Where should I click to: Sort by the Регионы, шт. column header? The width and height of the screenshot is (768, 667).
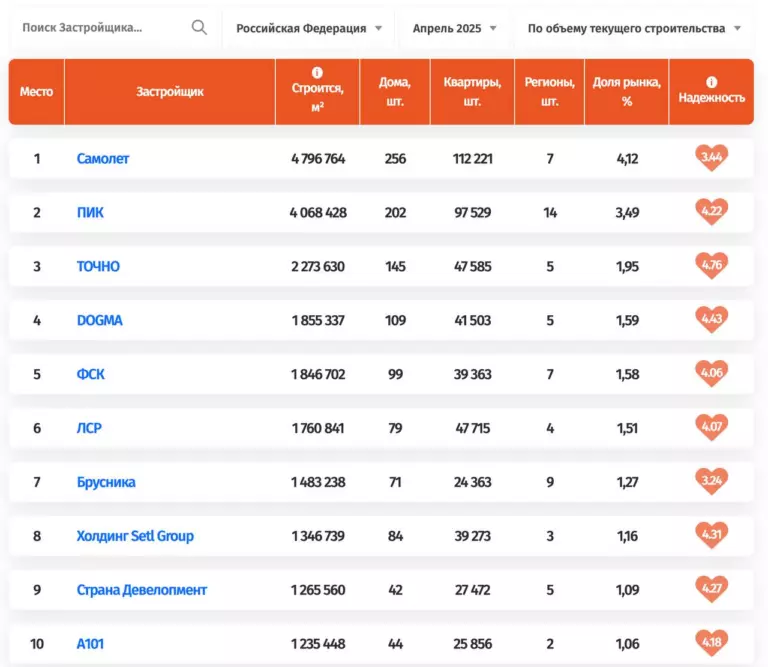(550, 92)
